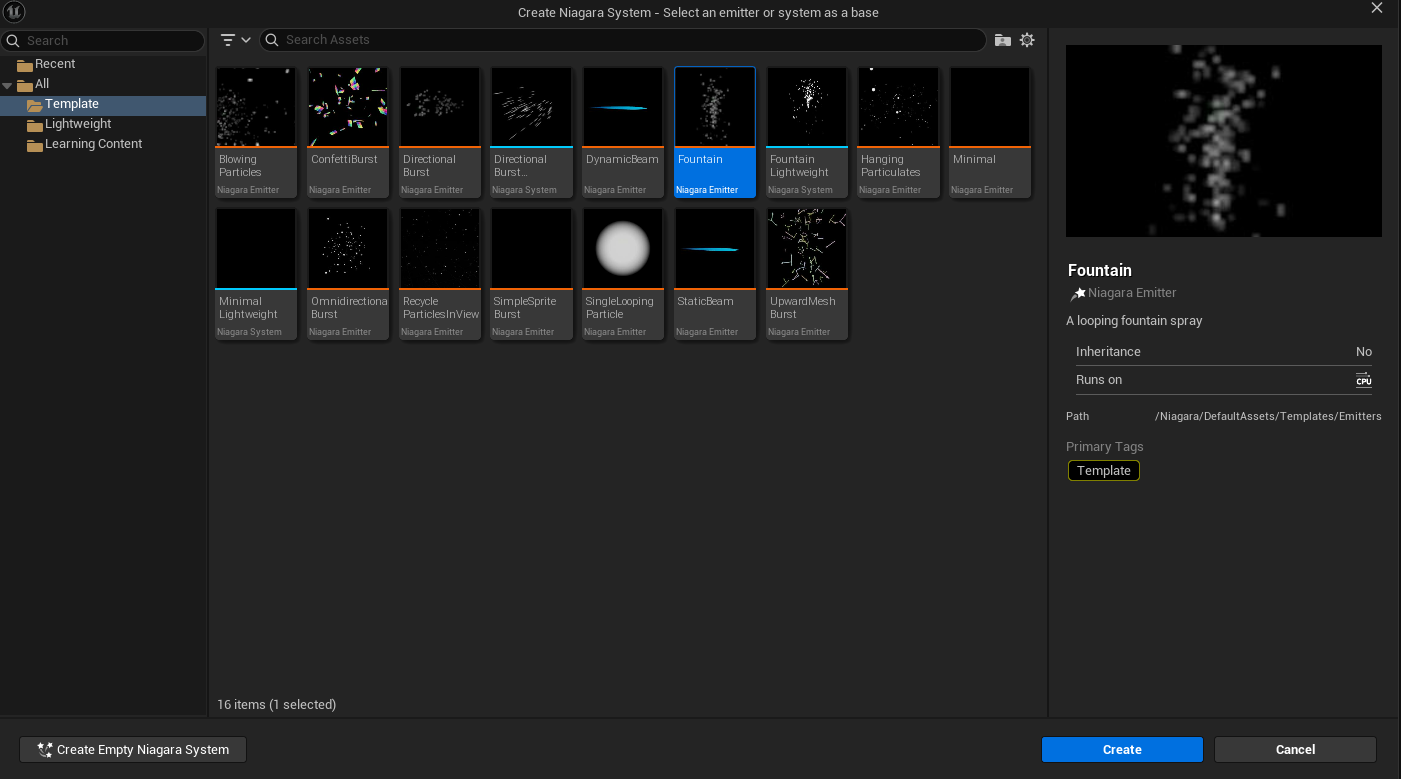The image size is (1401, 779).
Task: Choose the Directional Burst Niagara Emitter
Action: [x=440, y=132]
